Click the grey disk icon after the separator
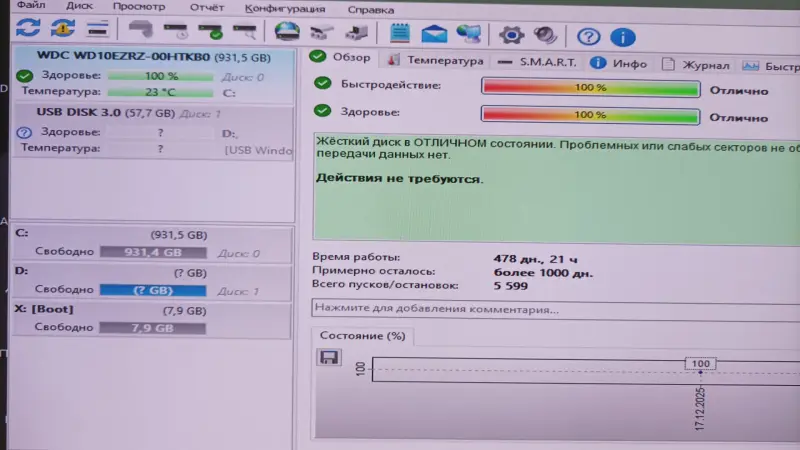800x450 pixels. 141,29
